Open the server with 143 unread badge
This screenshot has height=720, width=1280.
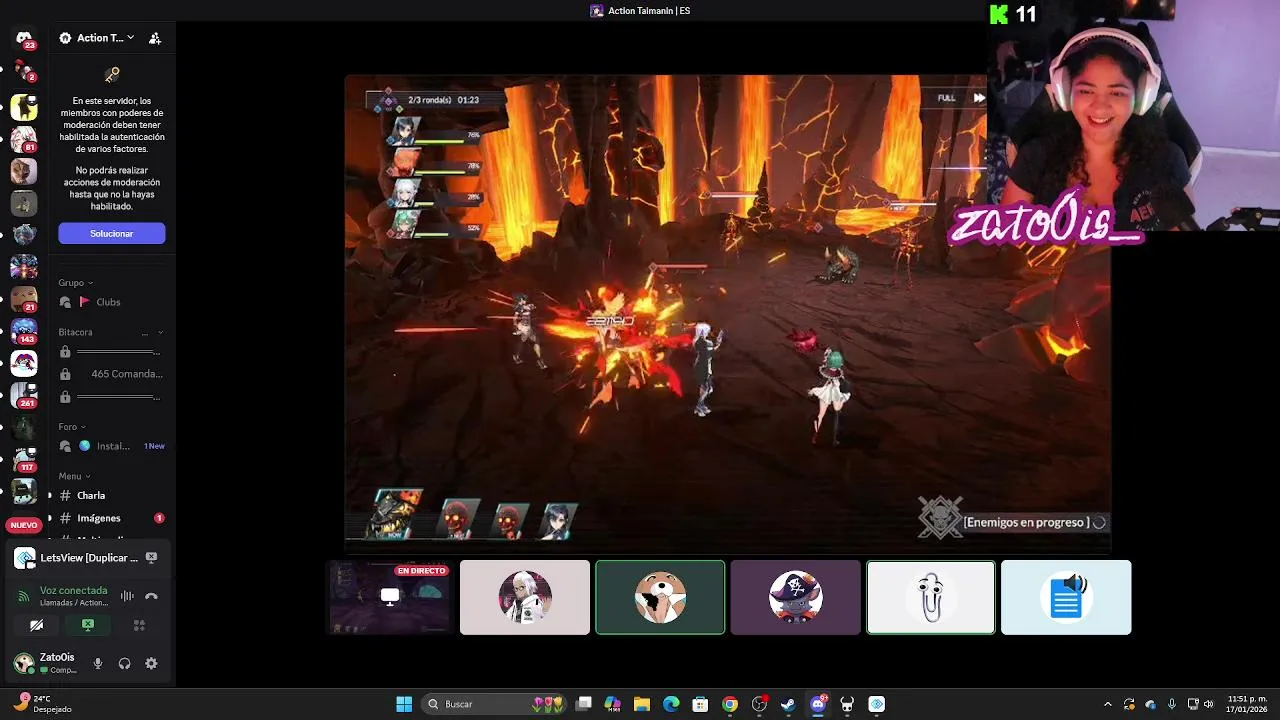(x=24, y=331)
